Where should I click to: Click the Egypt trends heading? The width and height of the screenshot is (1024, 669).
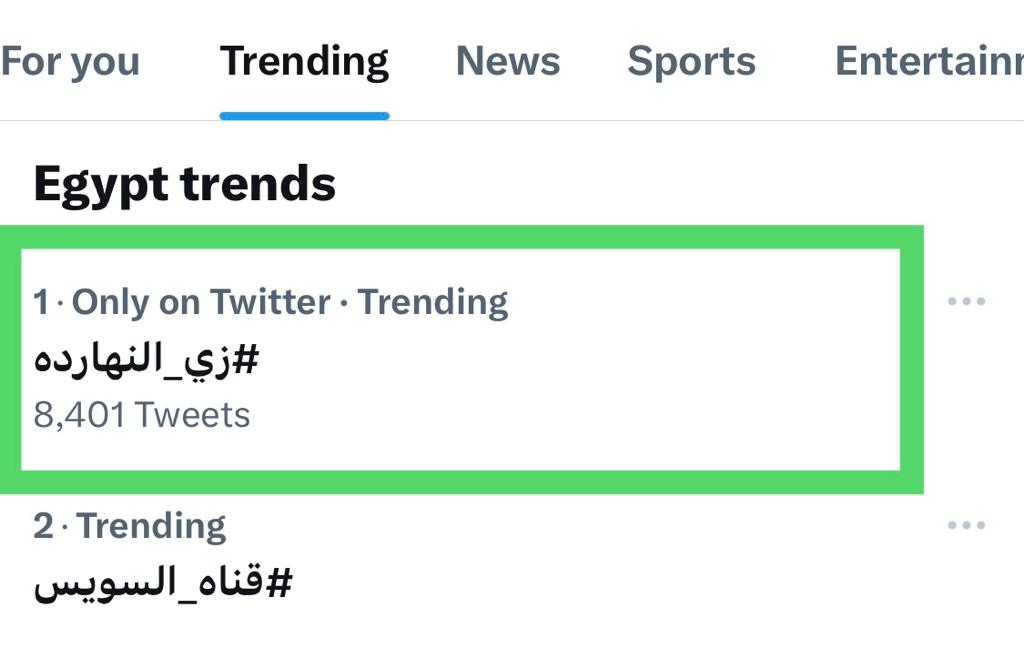pyautogui.click(x=185, y=184)
